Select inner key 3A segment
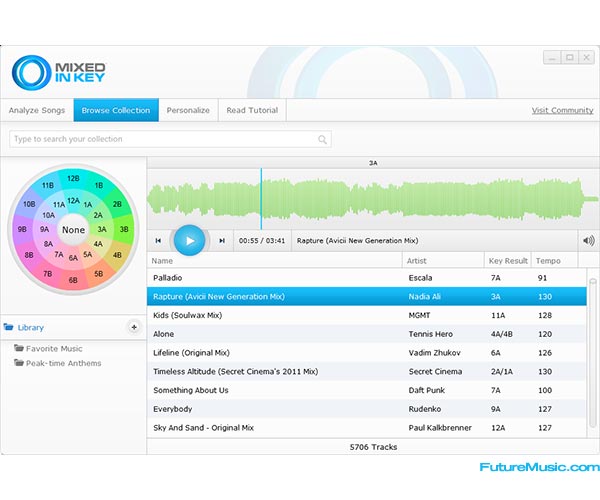This screenshot has width=600, height=500. tap(102, 230)
